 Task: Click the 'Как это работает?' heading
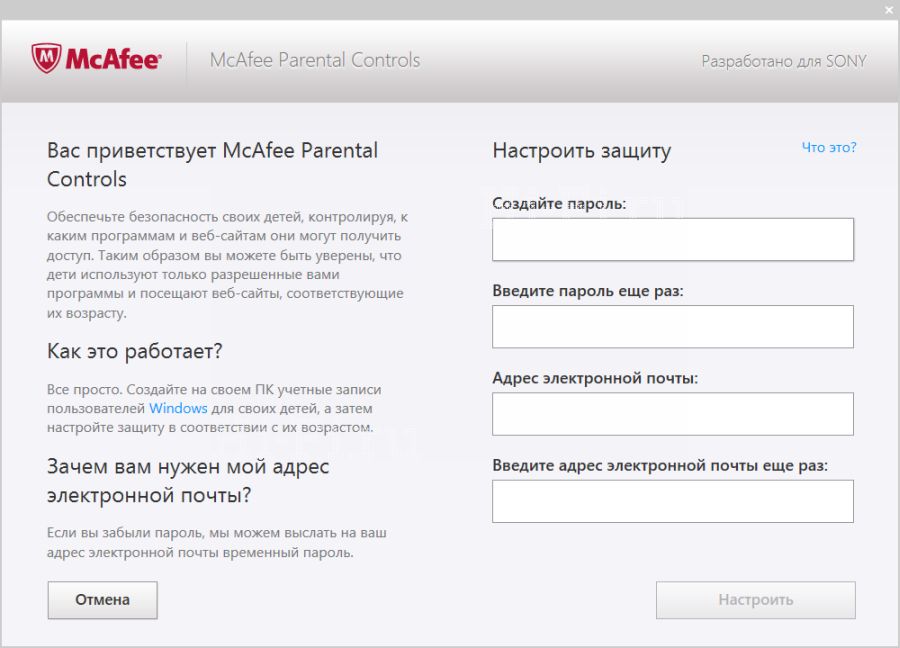[x=134, y=351]
